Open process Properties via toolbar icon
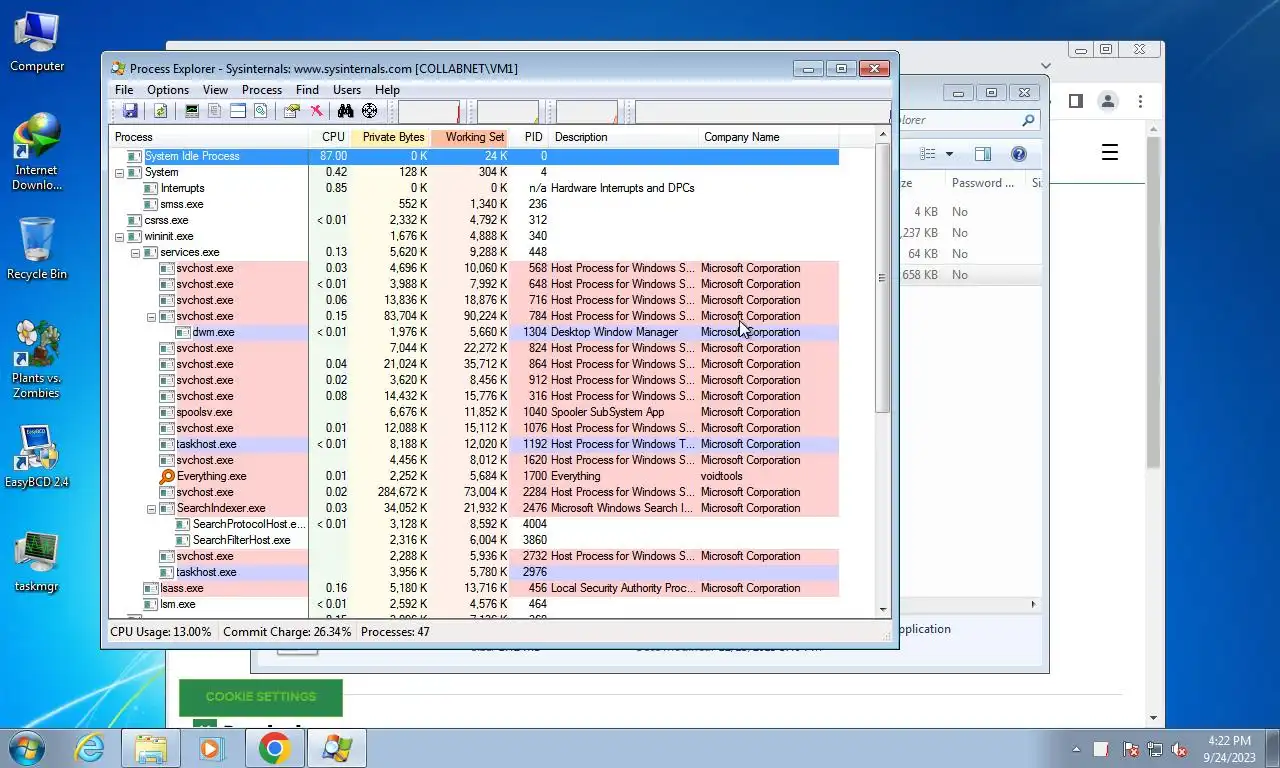 point(292,111)
